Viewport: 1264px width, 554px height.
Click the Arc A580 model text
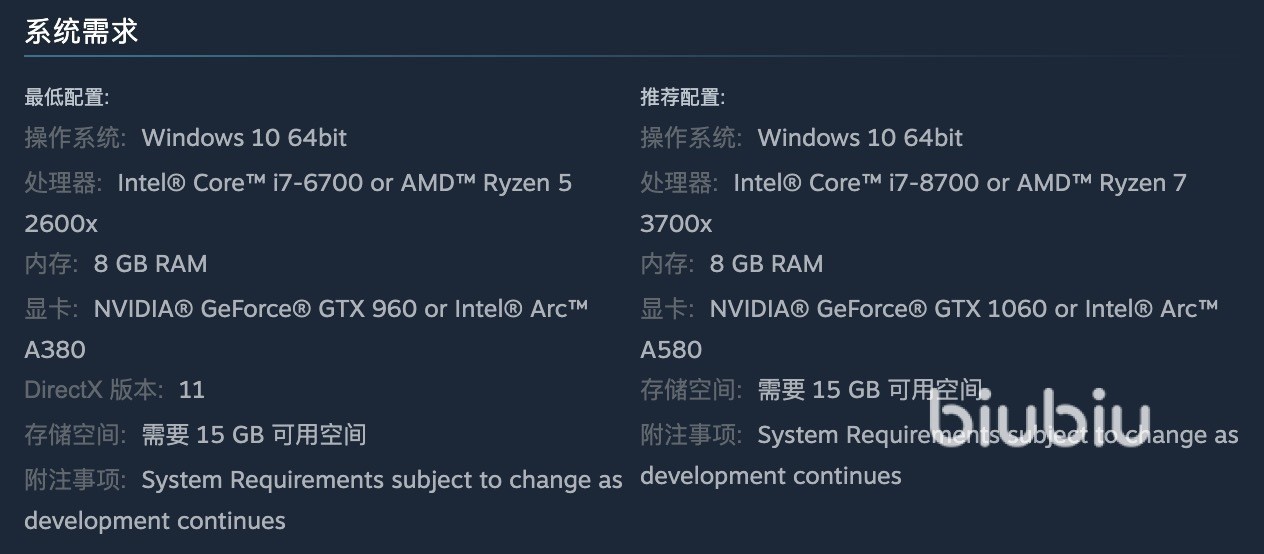(671, 349)
